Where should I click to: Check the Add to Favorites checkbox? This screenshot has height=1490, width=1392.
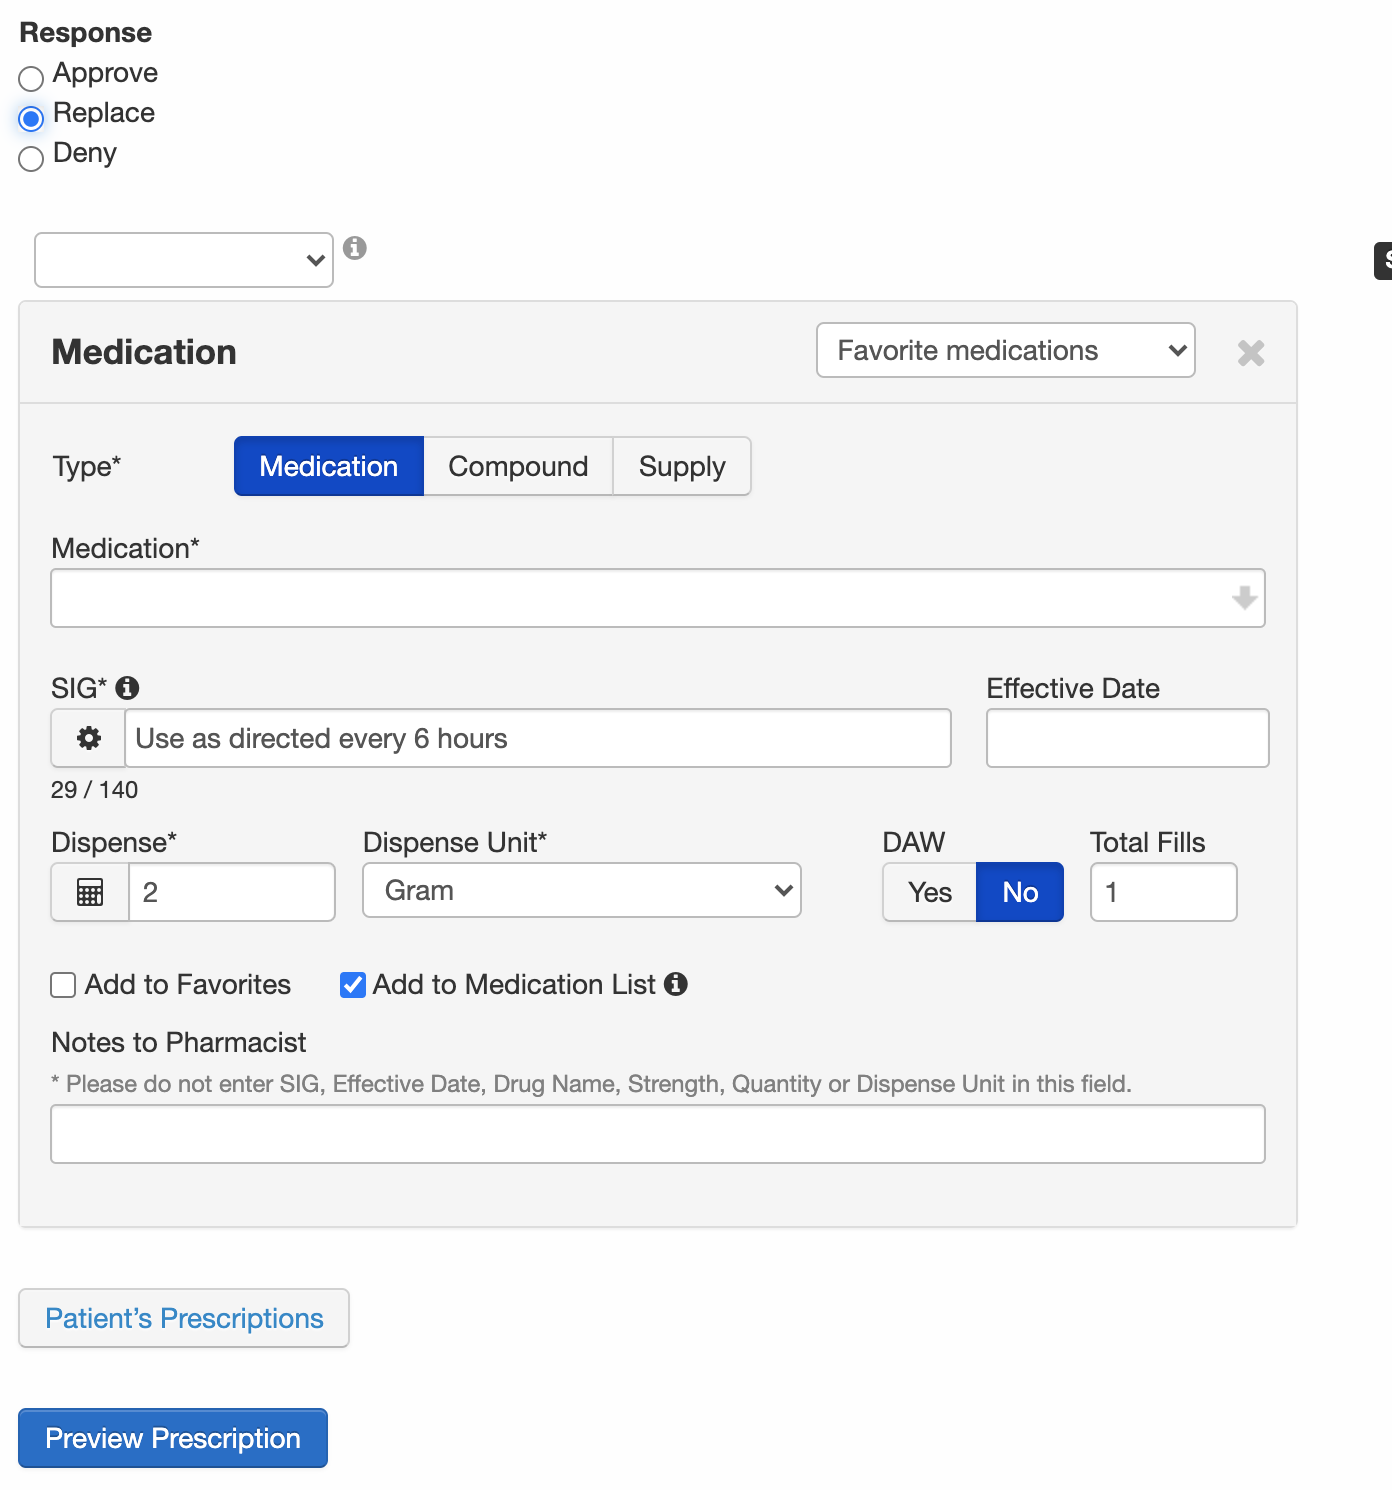pyautogui.click(x=63, y=985)
